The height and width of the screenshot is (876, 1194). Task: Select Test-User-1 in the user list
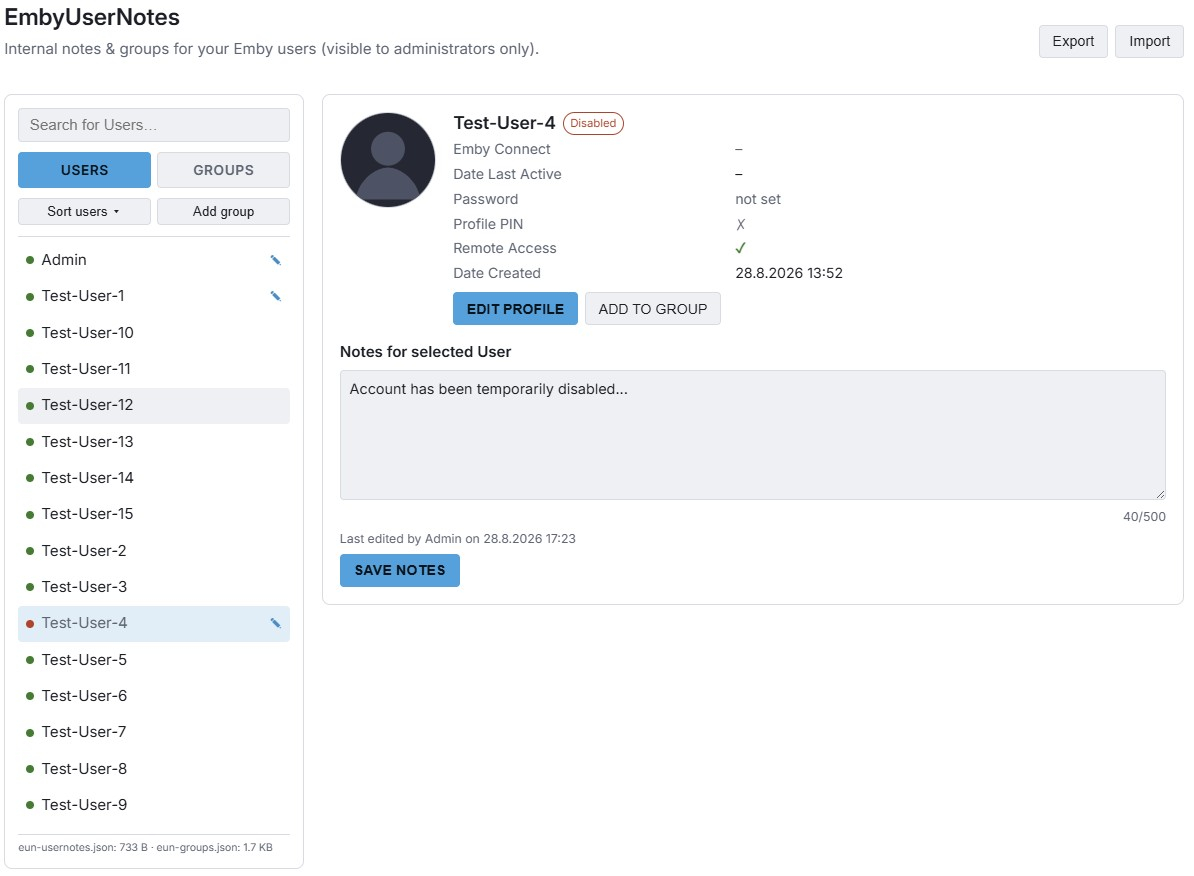tap(154, 296)
